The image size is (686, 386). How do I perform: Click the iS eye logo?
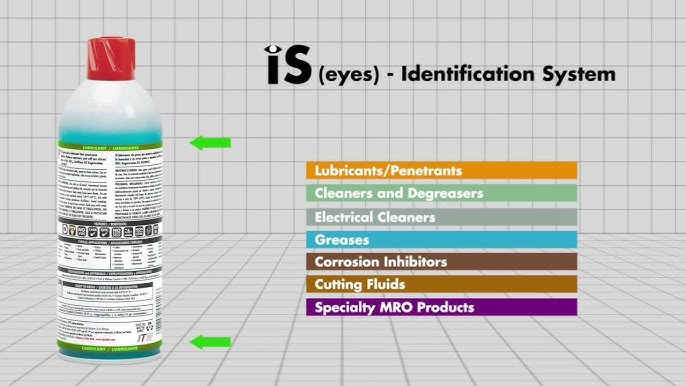tap(288, 64)
